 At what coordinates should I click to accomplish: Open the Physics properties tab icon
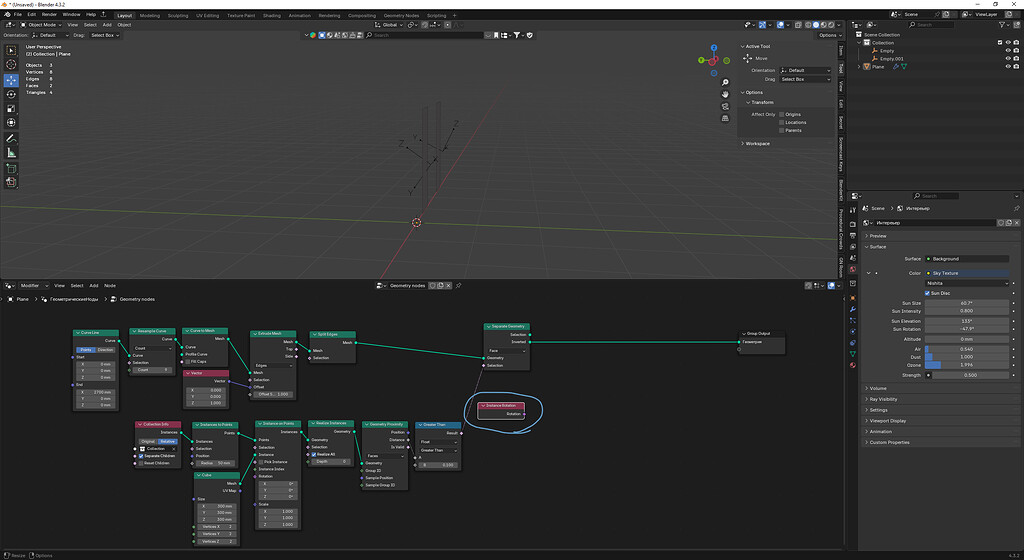point(853,332)
